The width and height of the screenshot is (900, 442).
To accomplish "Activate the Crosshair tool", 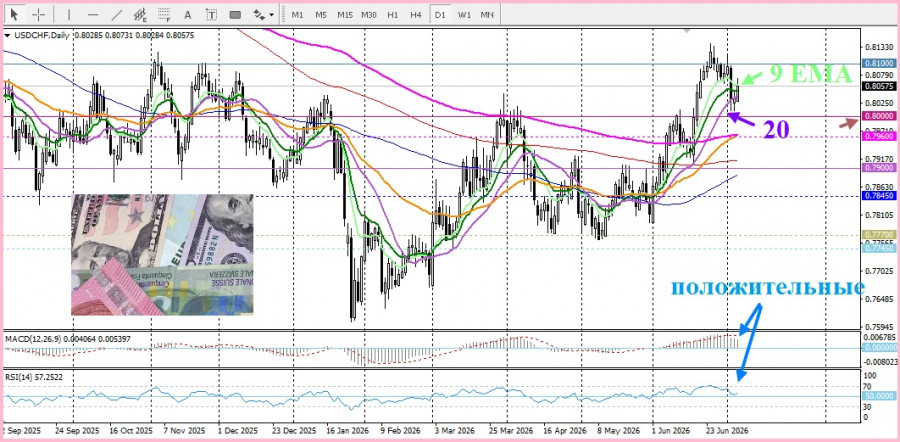I will tap(39, 14).
